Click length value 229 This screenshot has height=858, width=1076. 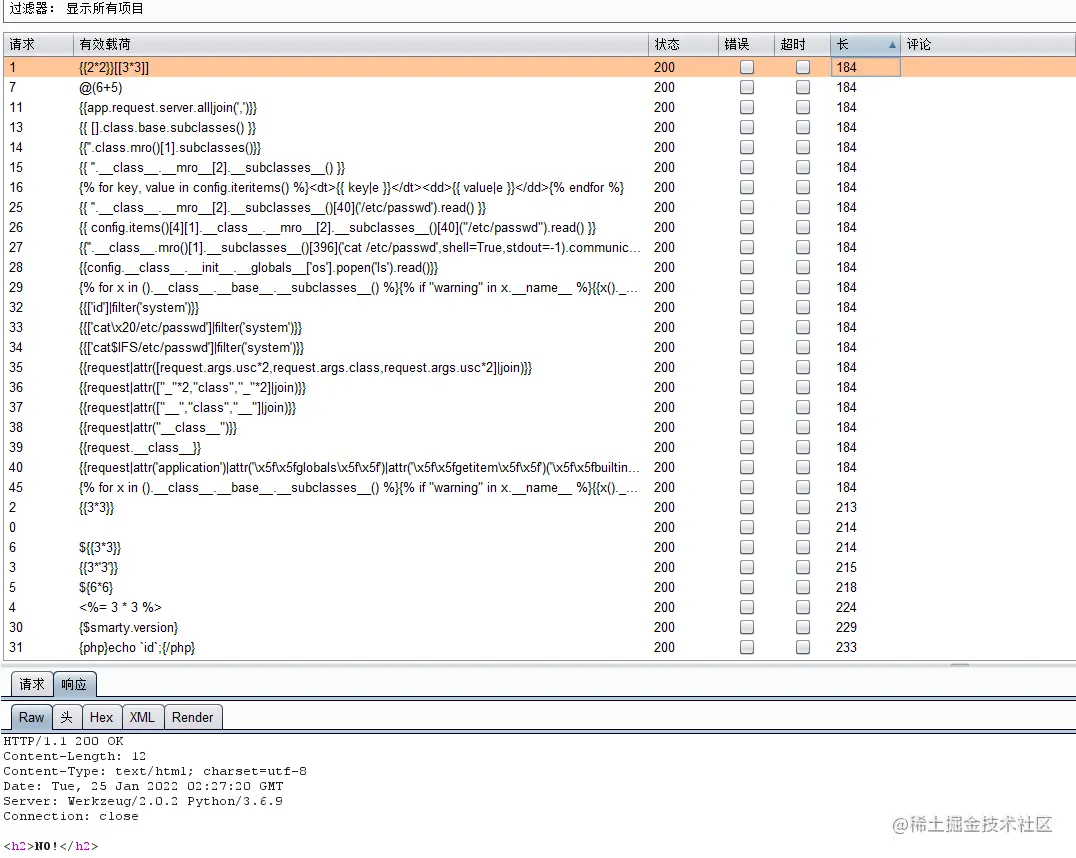click(x=846, y=627)
